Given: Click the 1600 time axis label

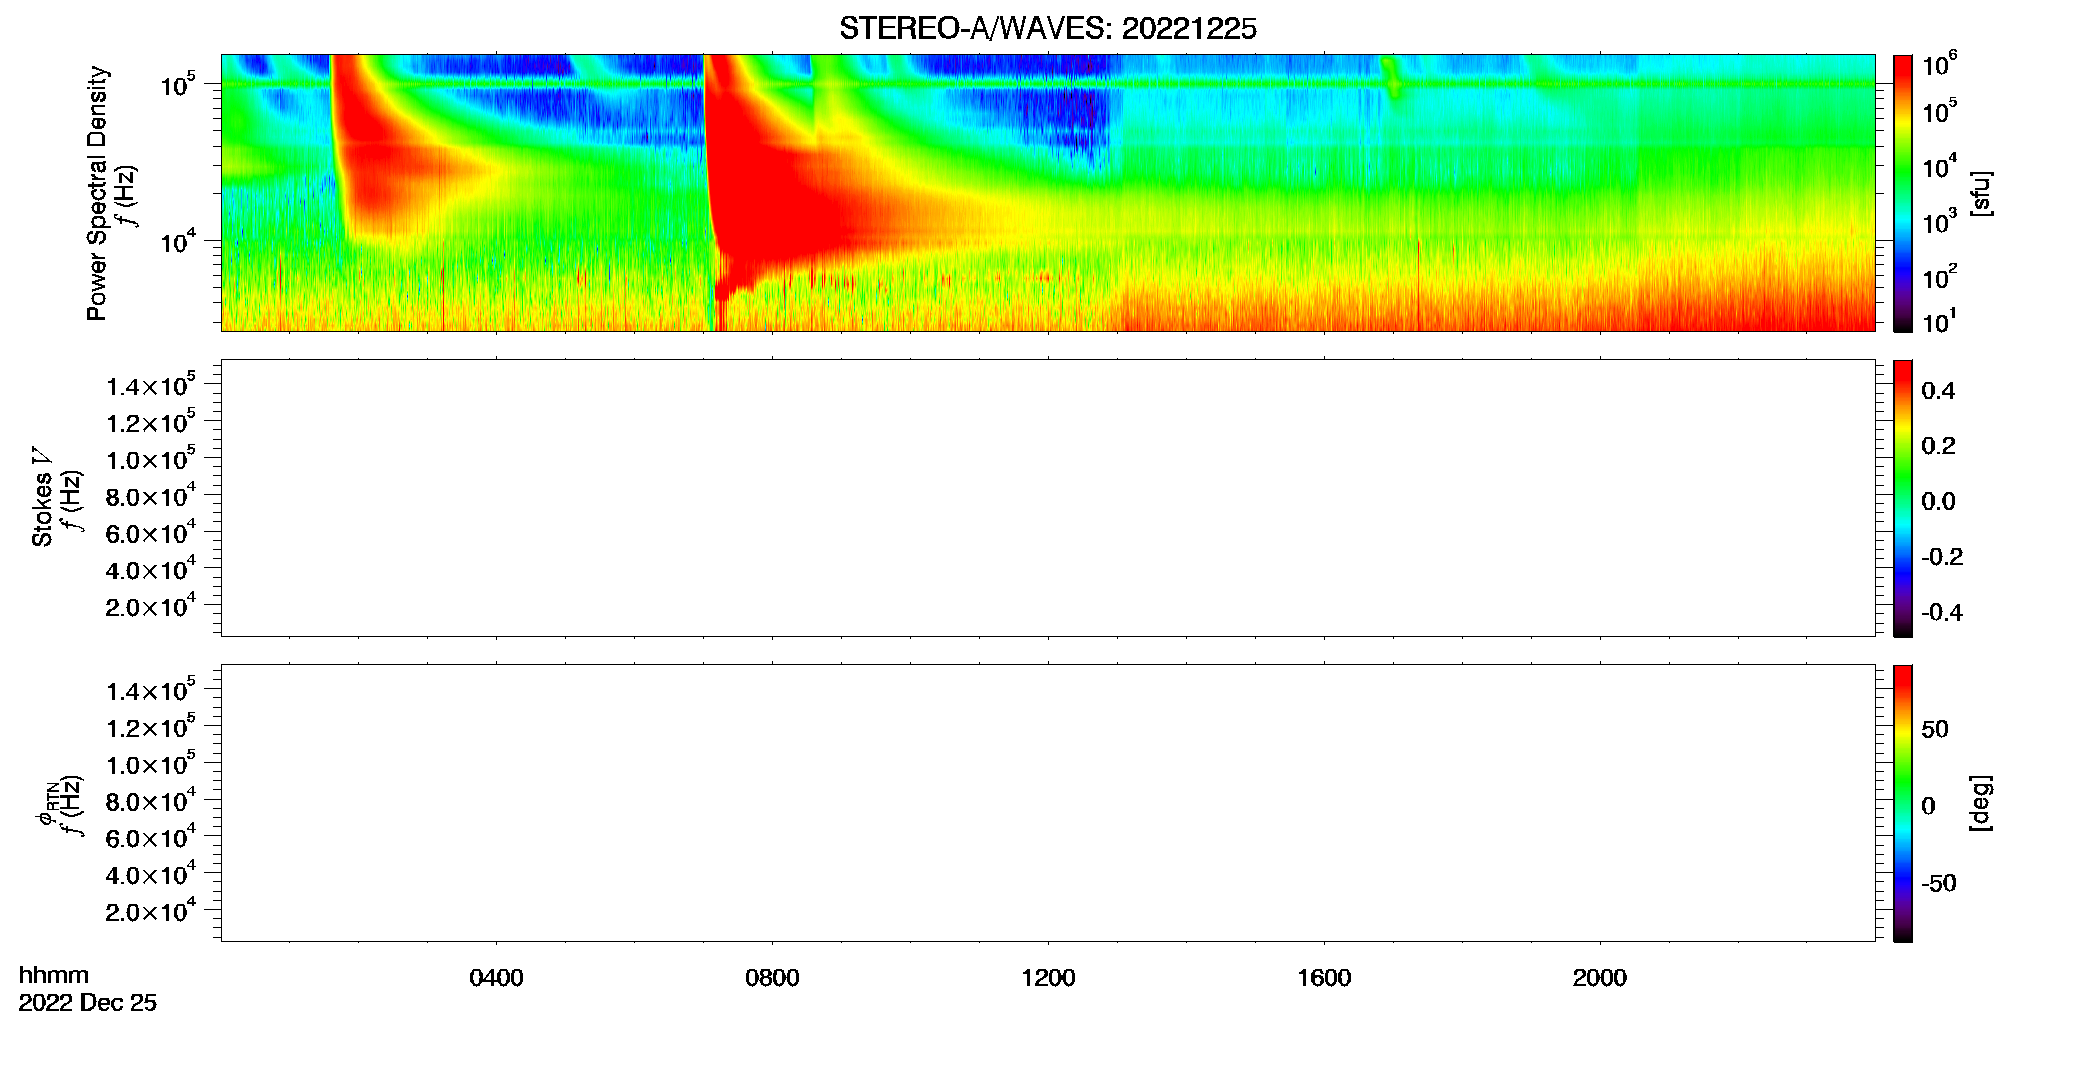Looking at the screenshot, I should [x=1324, y=978].
